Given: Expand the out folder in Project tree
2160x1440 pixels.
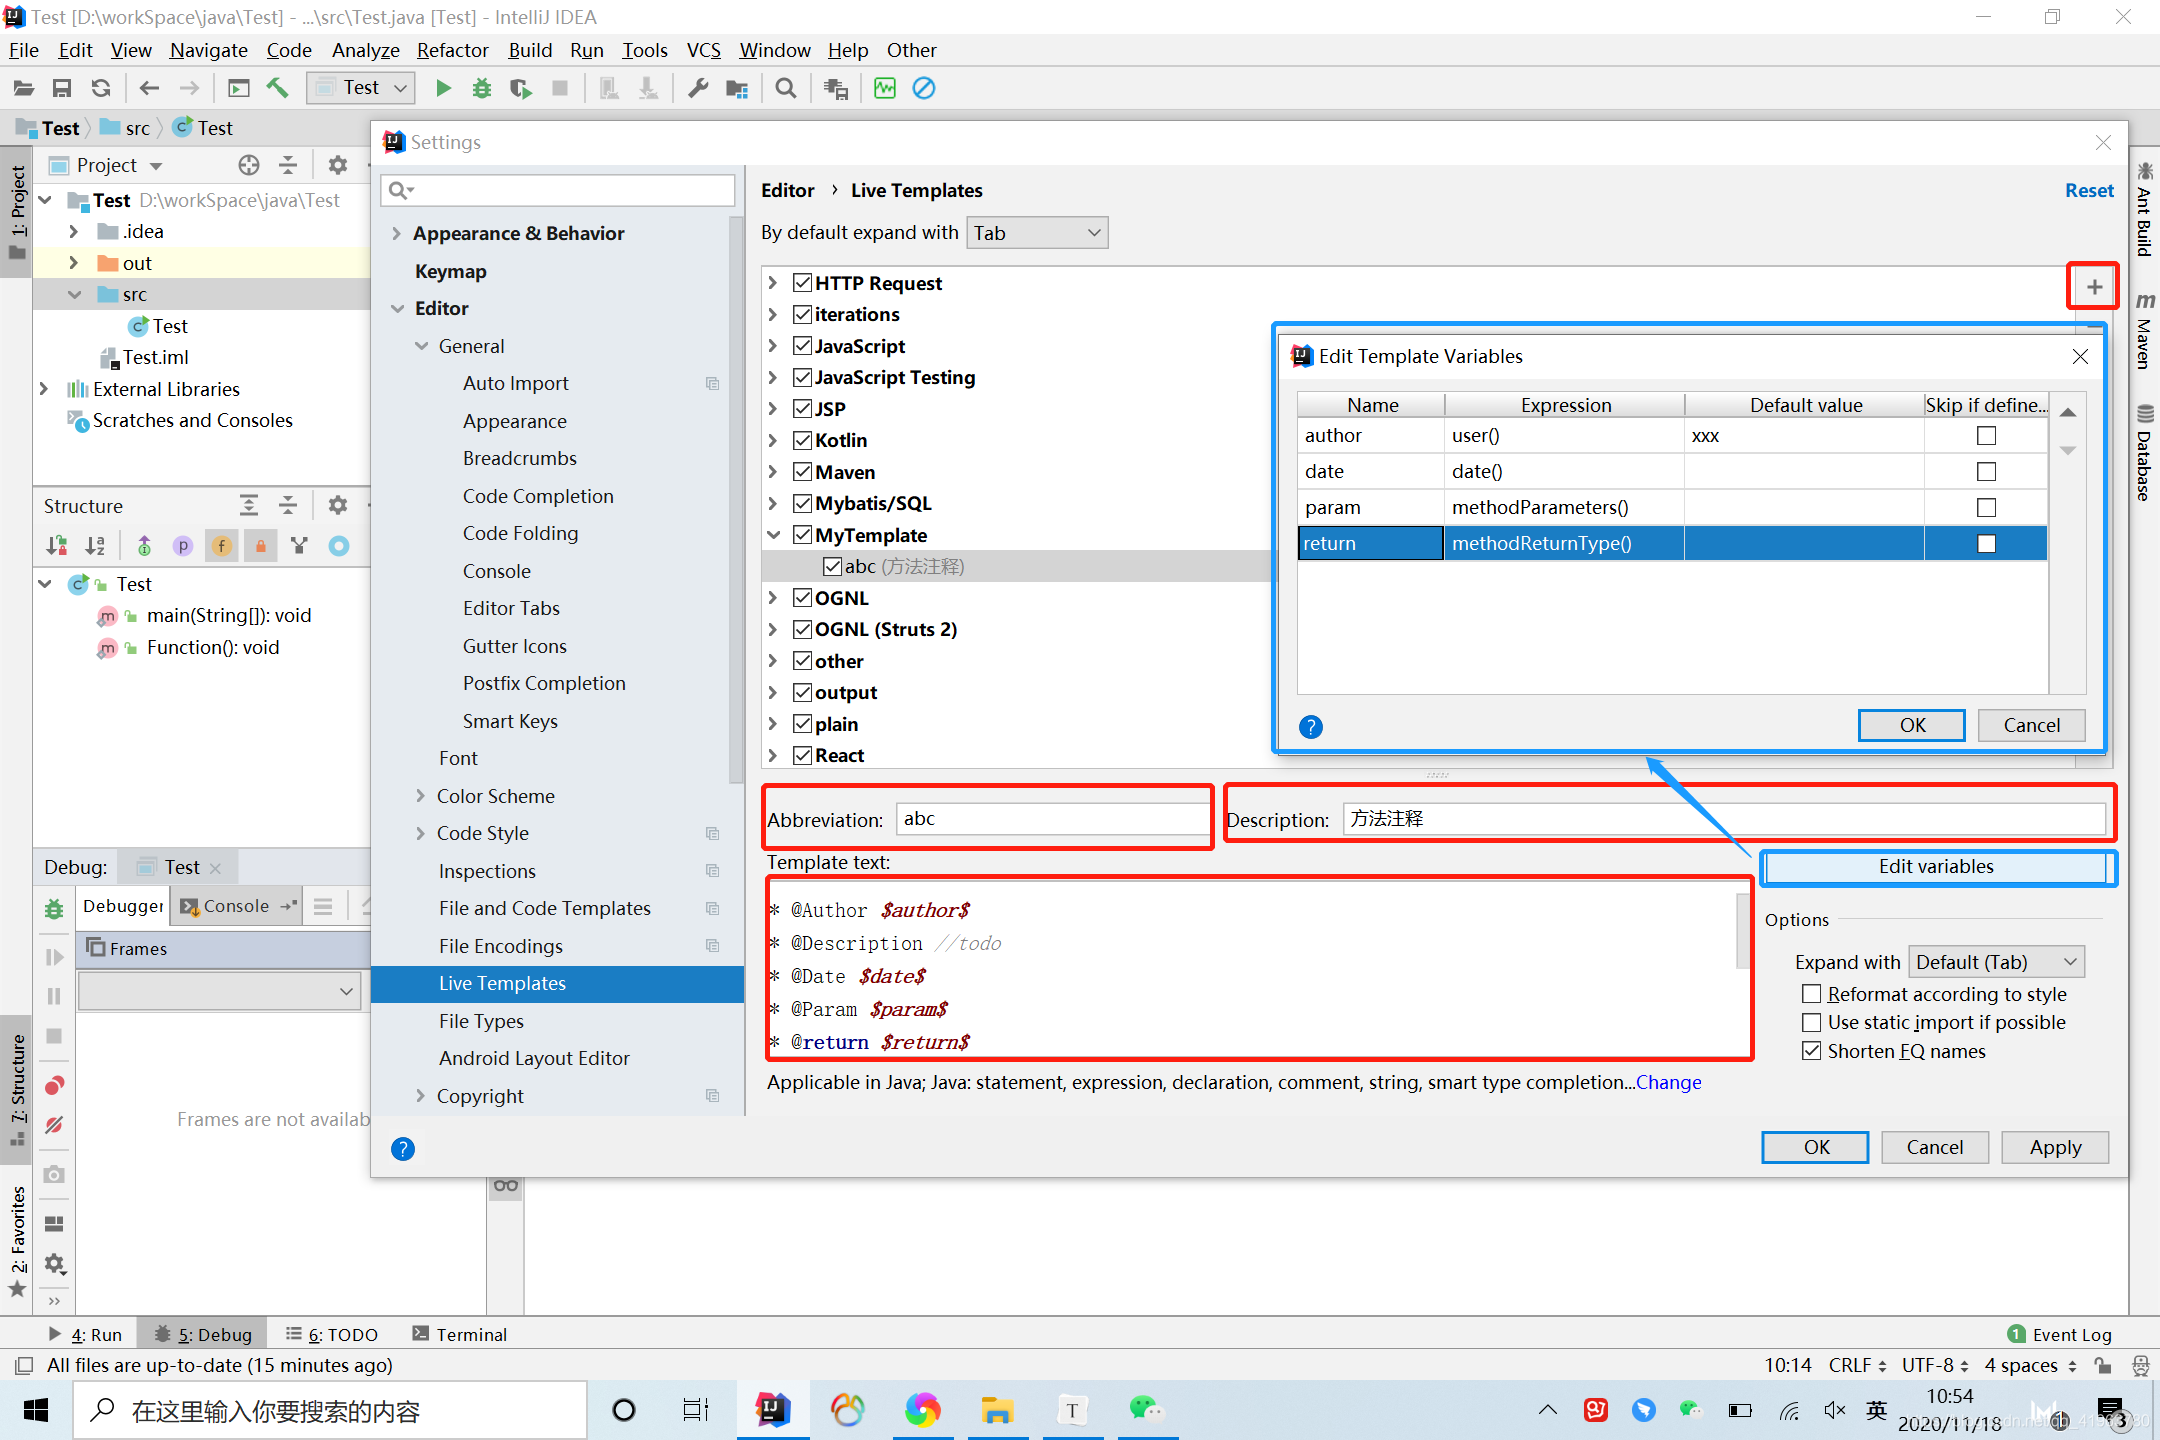Looking at the screenshot, I should click(x=74, y=263).
